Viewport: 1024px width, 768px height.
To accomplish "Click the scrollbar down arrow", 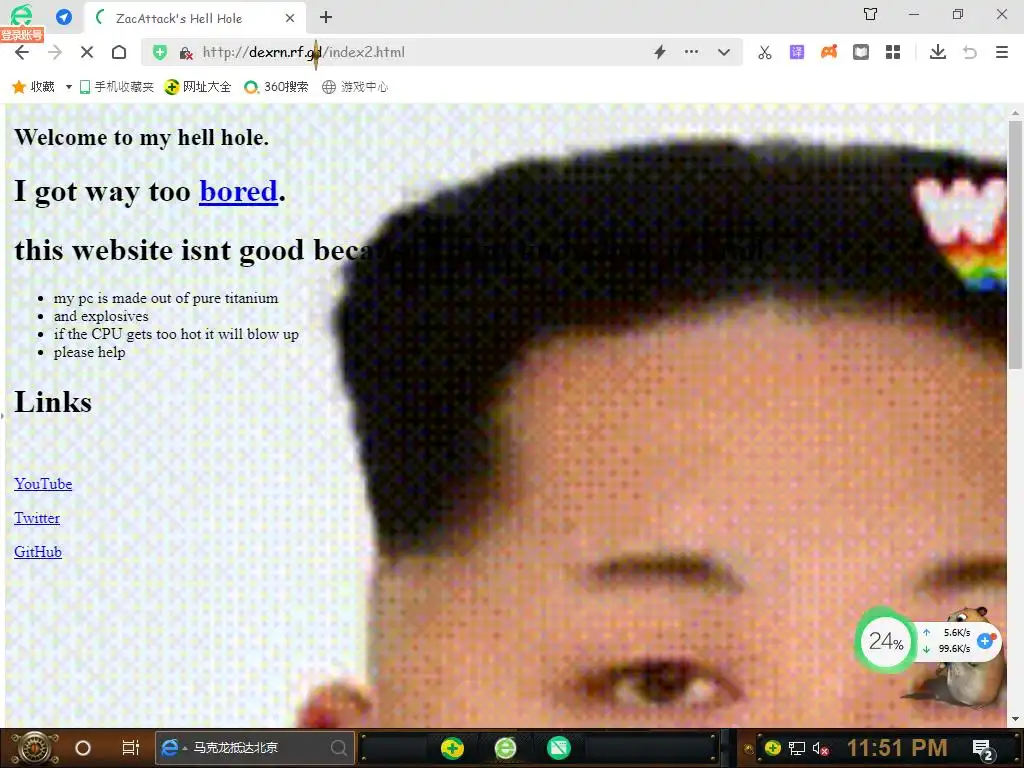I will pyautogui.click(x=1015, y=719).
